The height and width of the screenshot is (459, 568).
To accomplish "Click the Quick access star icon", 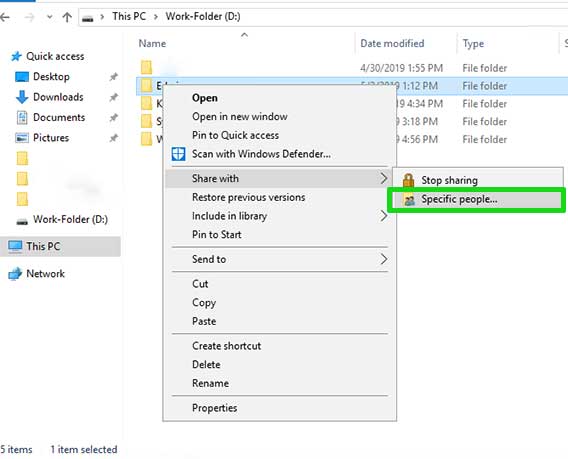I will [16, 56].
